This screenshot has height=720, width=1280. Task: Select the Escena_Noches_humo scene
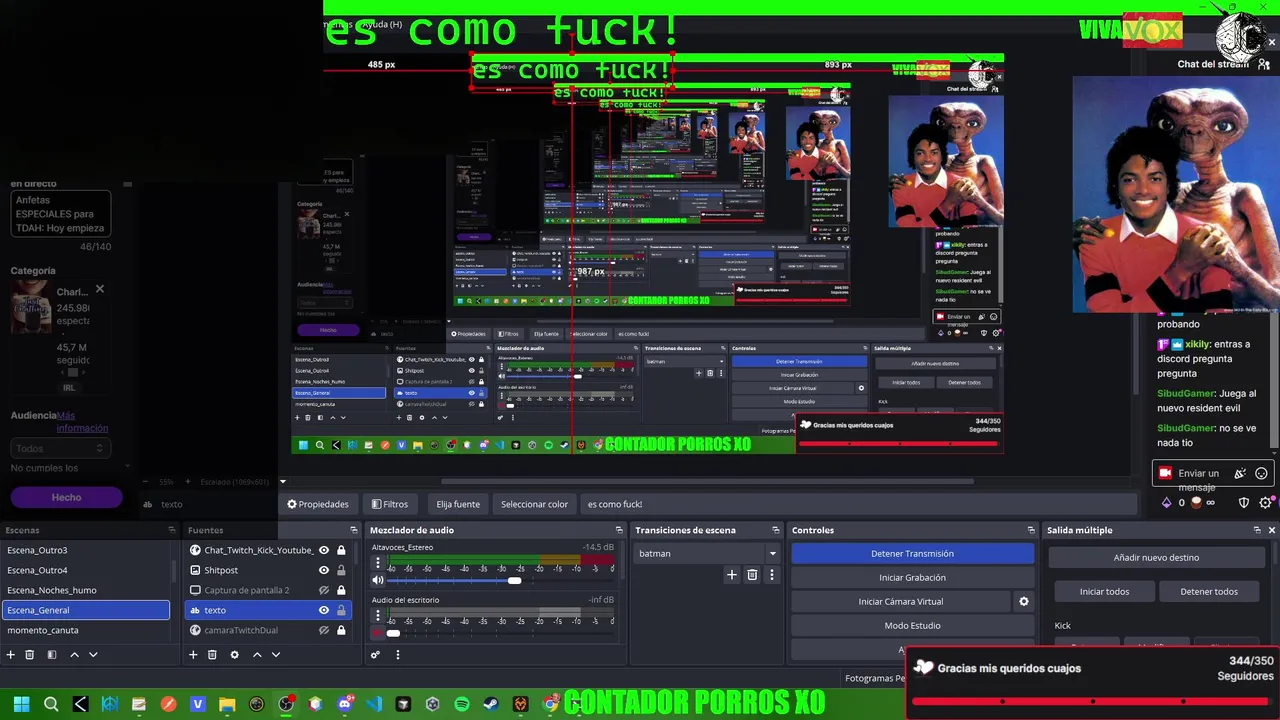tap(86, 590)
